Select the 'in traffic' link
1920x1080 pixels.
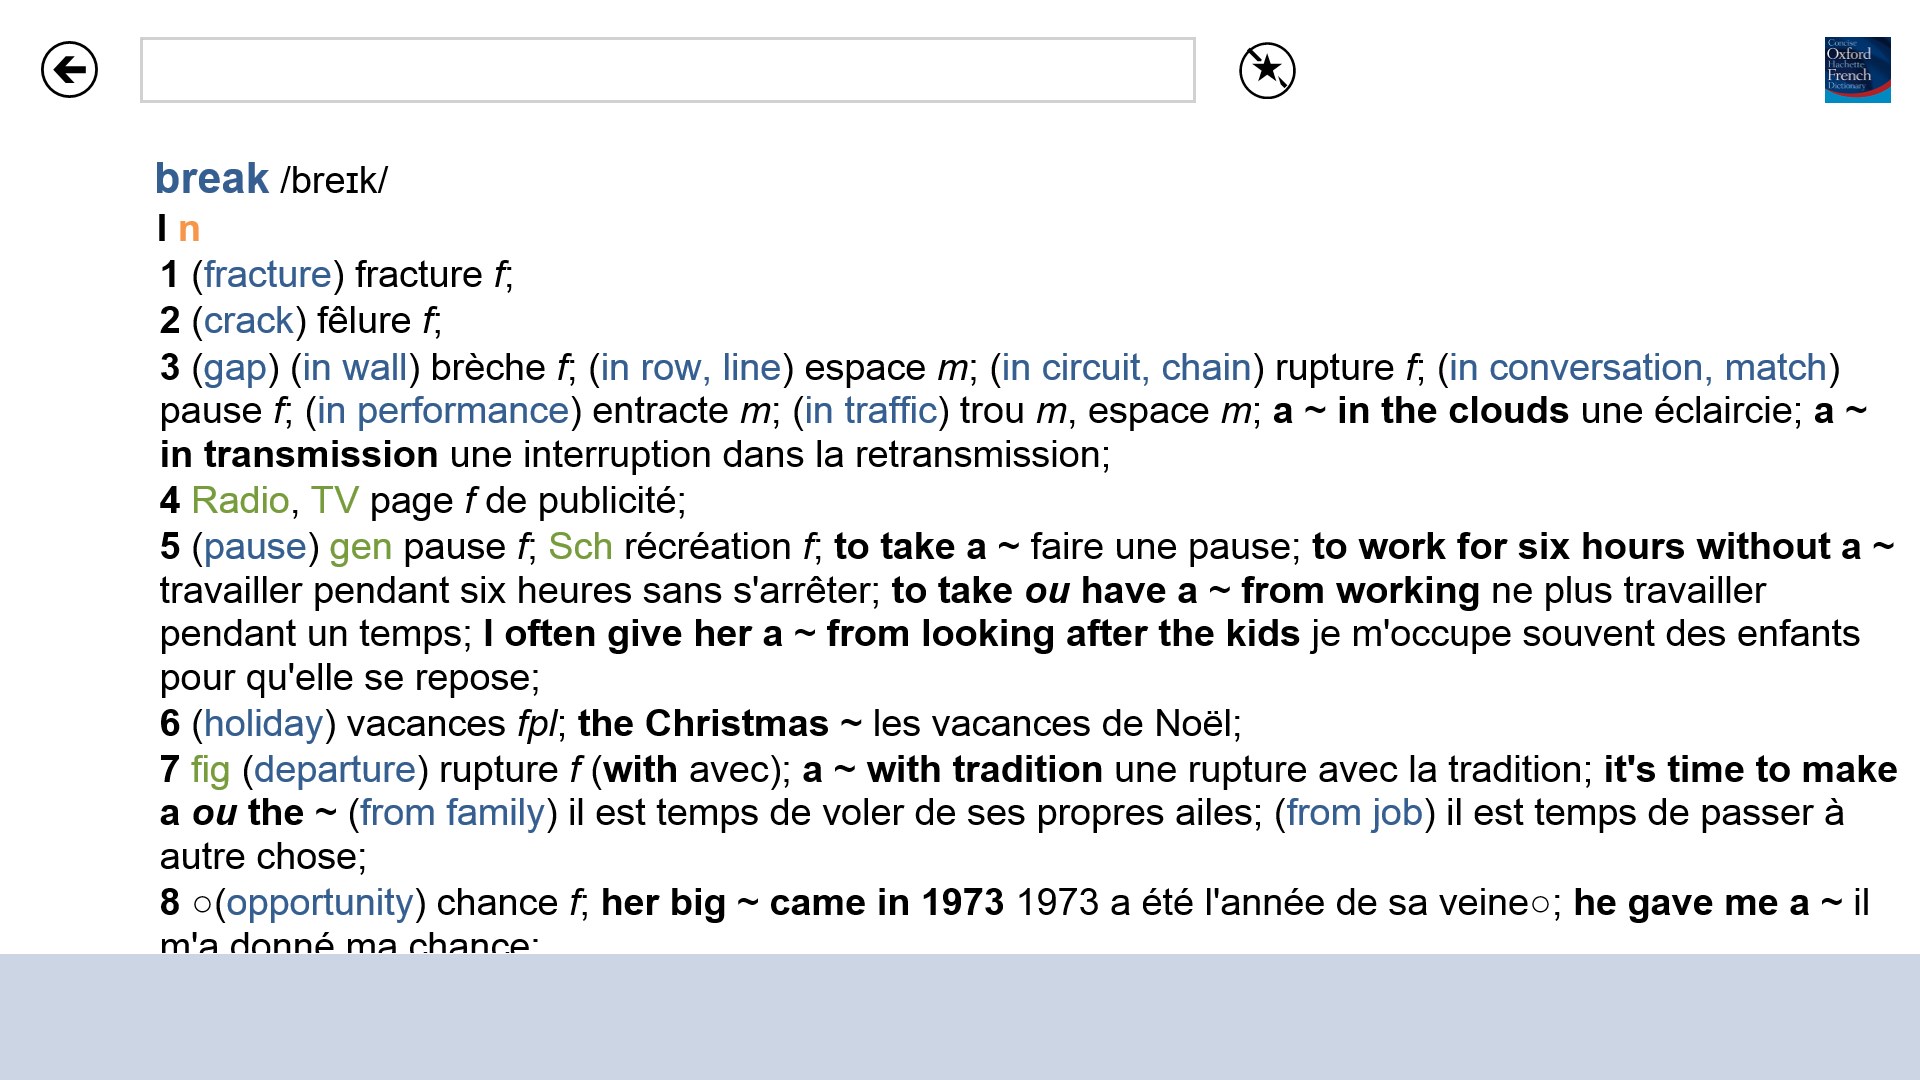click(870, 410)
